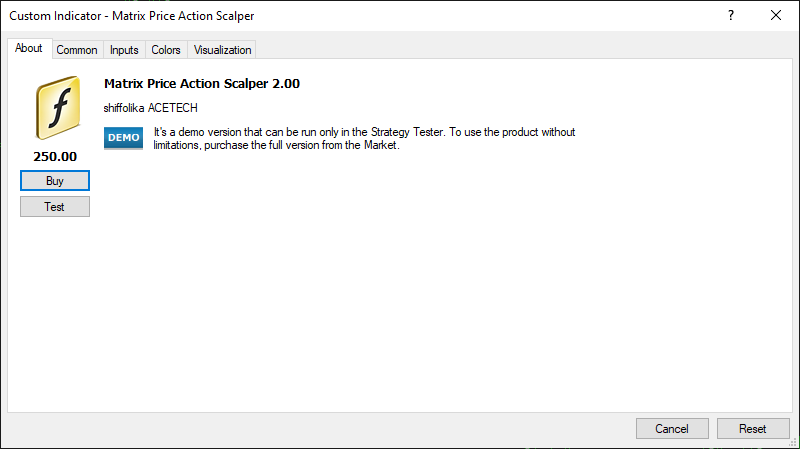Show the Visualization tab

click(x=223, y=50)
